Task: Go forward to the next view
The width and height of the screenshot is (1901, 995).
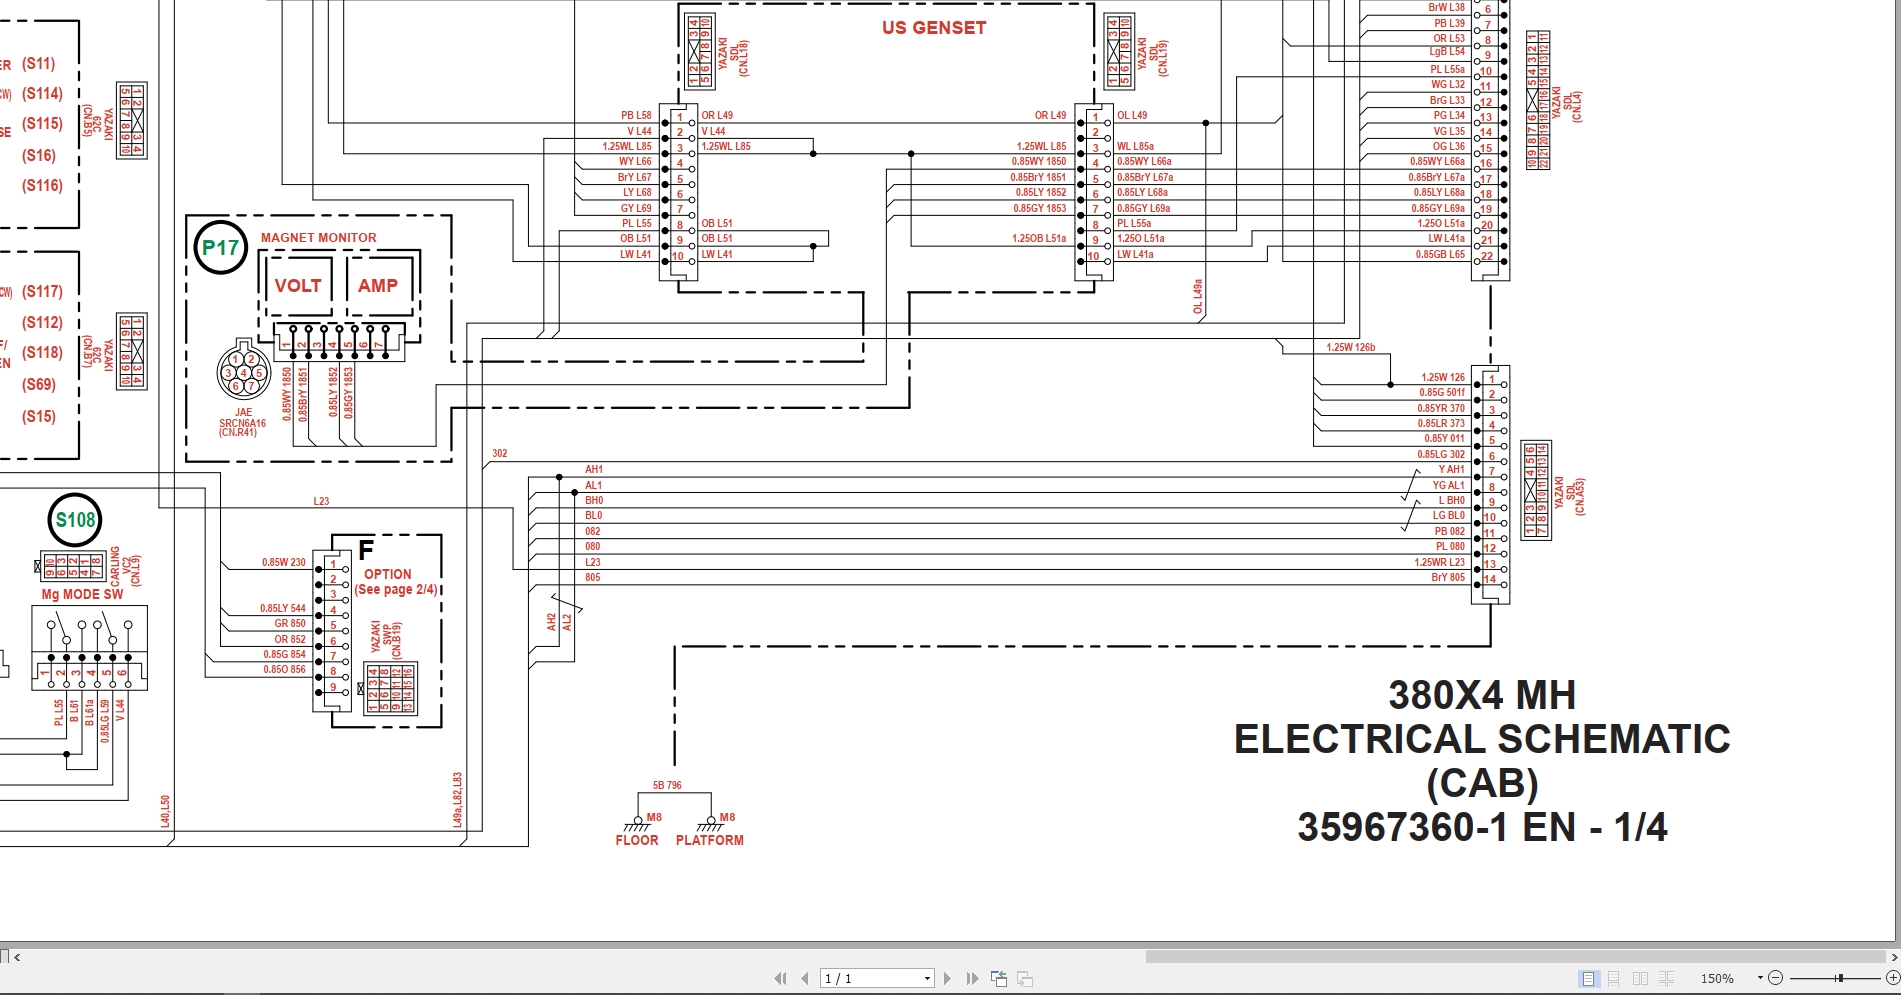Action: pos(1024,977)
